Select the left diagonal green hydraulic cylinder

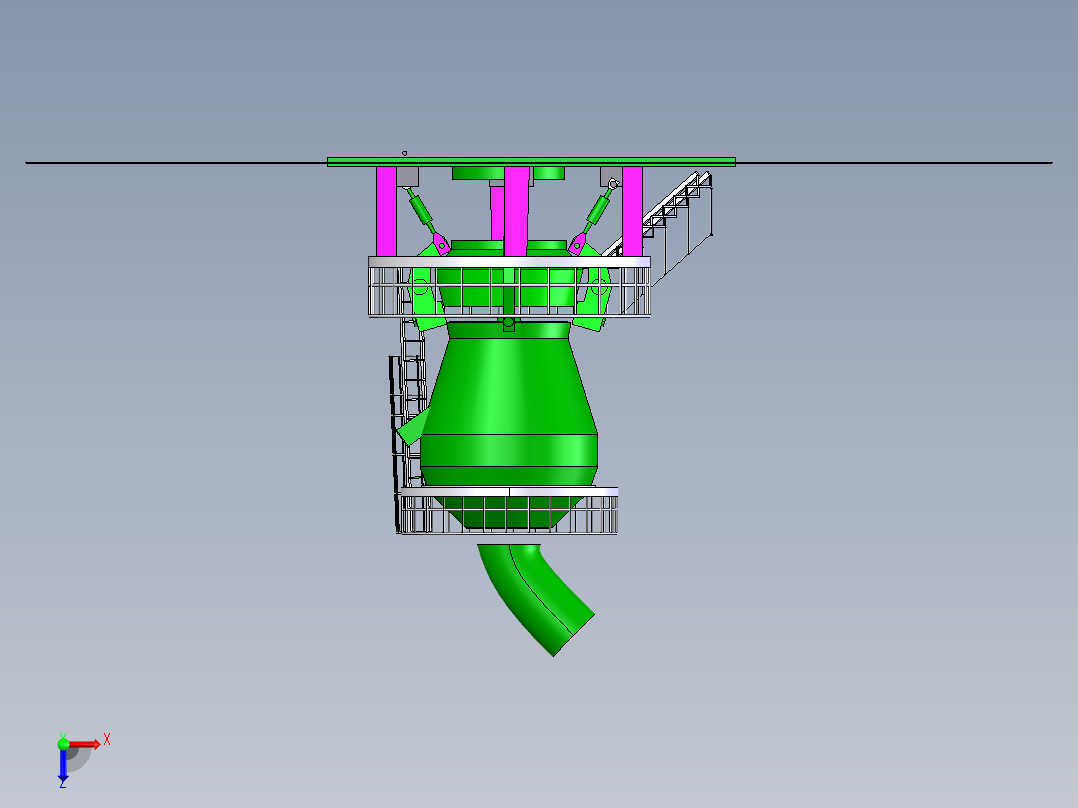pyautogui.click(x=421, y=208)
